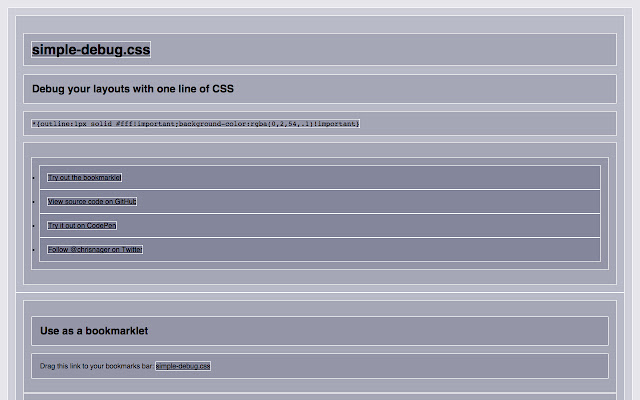Follow the 'Try it out on CodePen' link
The image size is (640, 400).
82,226
